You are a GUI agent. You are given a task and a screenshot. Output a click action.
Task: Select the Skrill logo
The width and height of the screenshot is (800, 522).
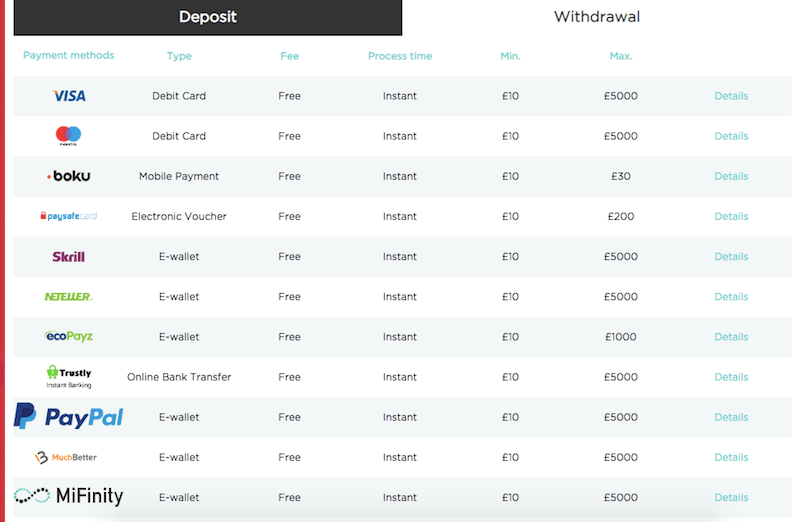68,256
